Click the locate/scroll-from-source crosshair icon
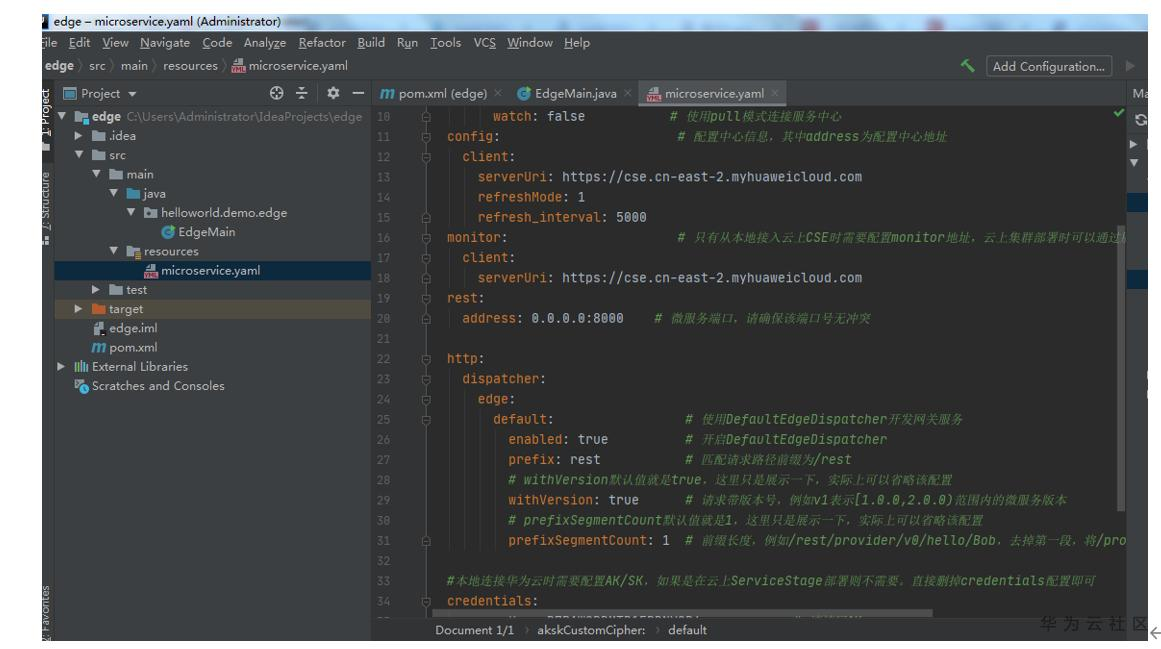 (278, 93)
